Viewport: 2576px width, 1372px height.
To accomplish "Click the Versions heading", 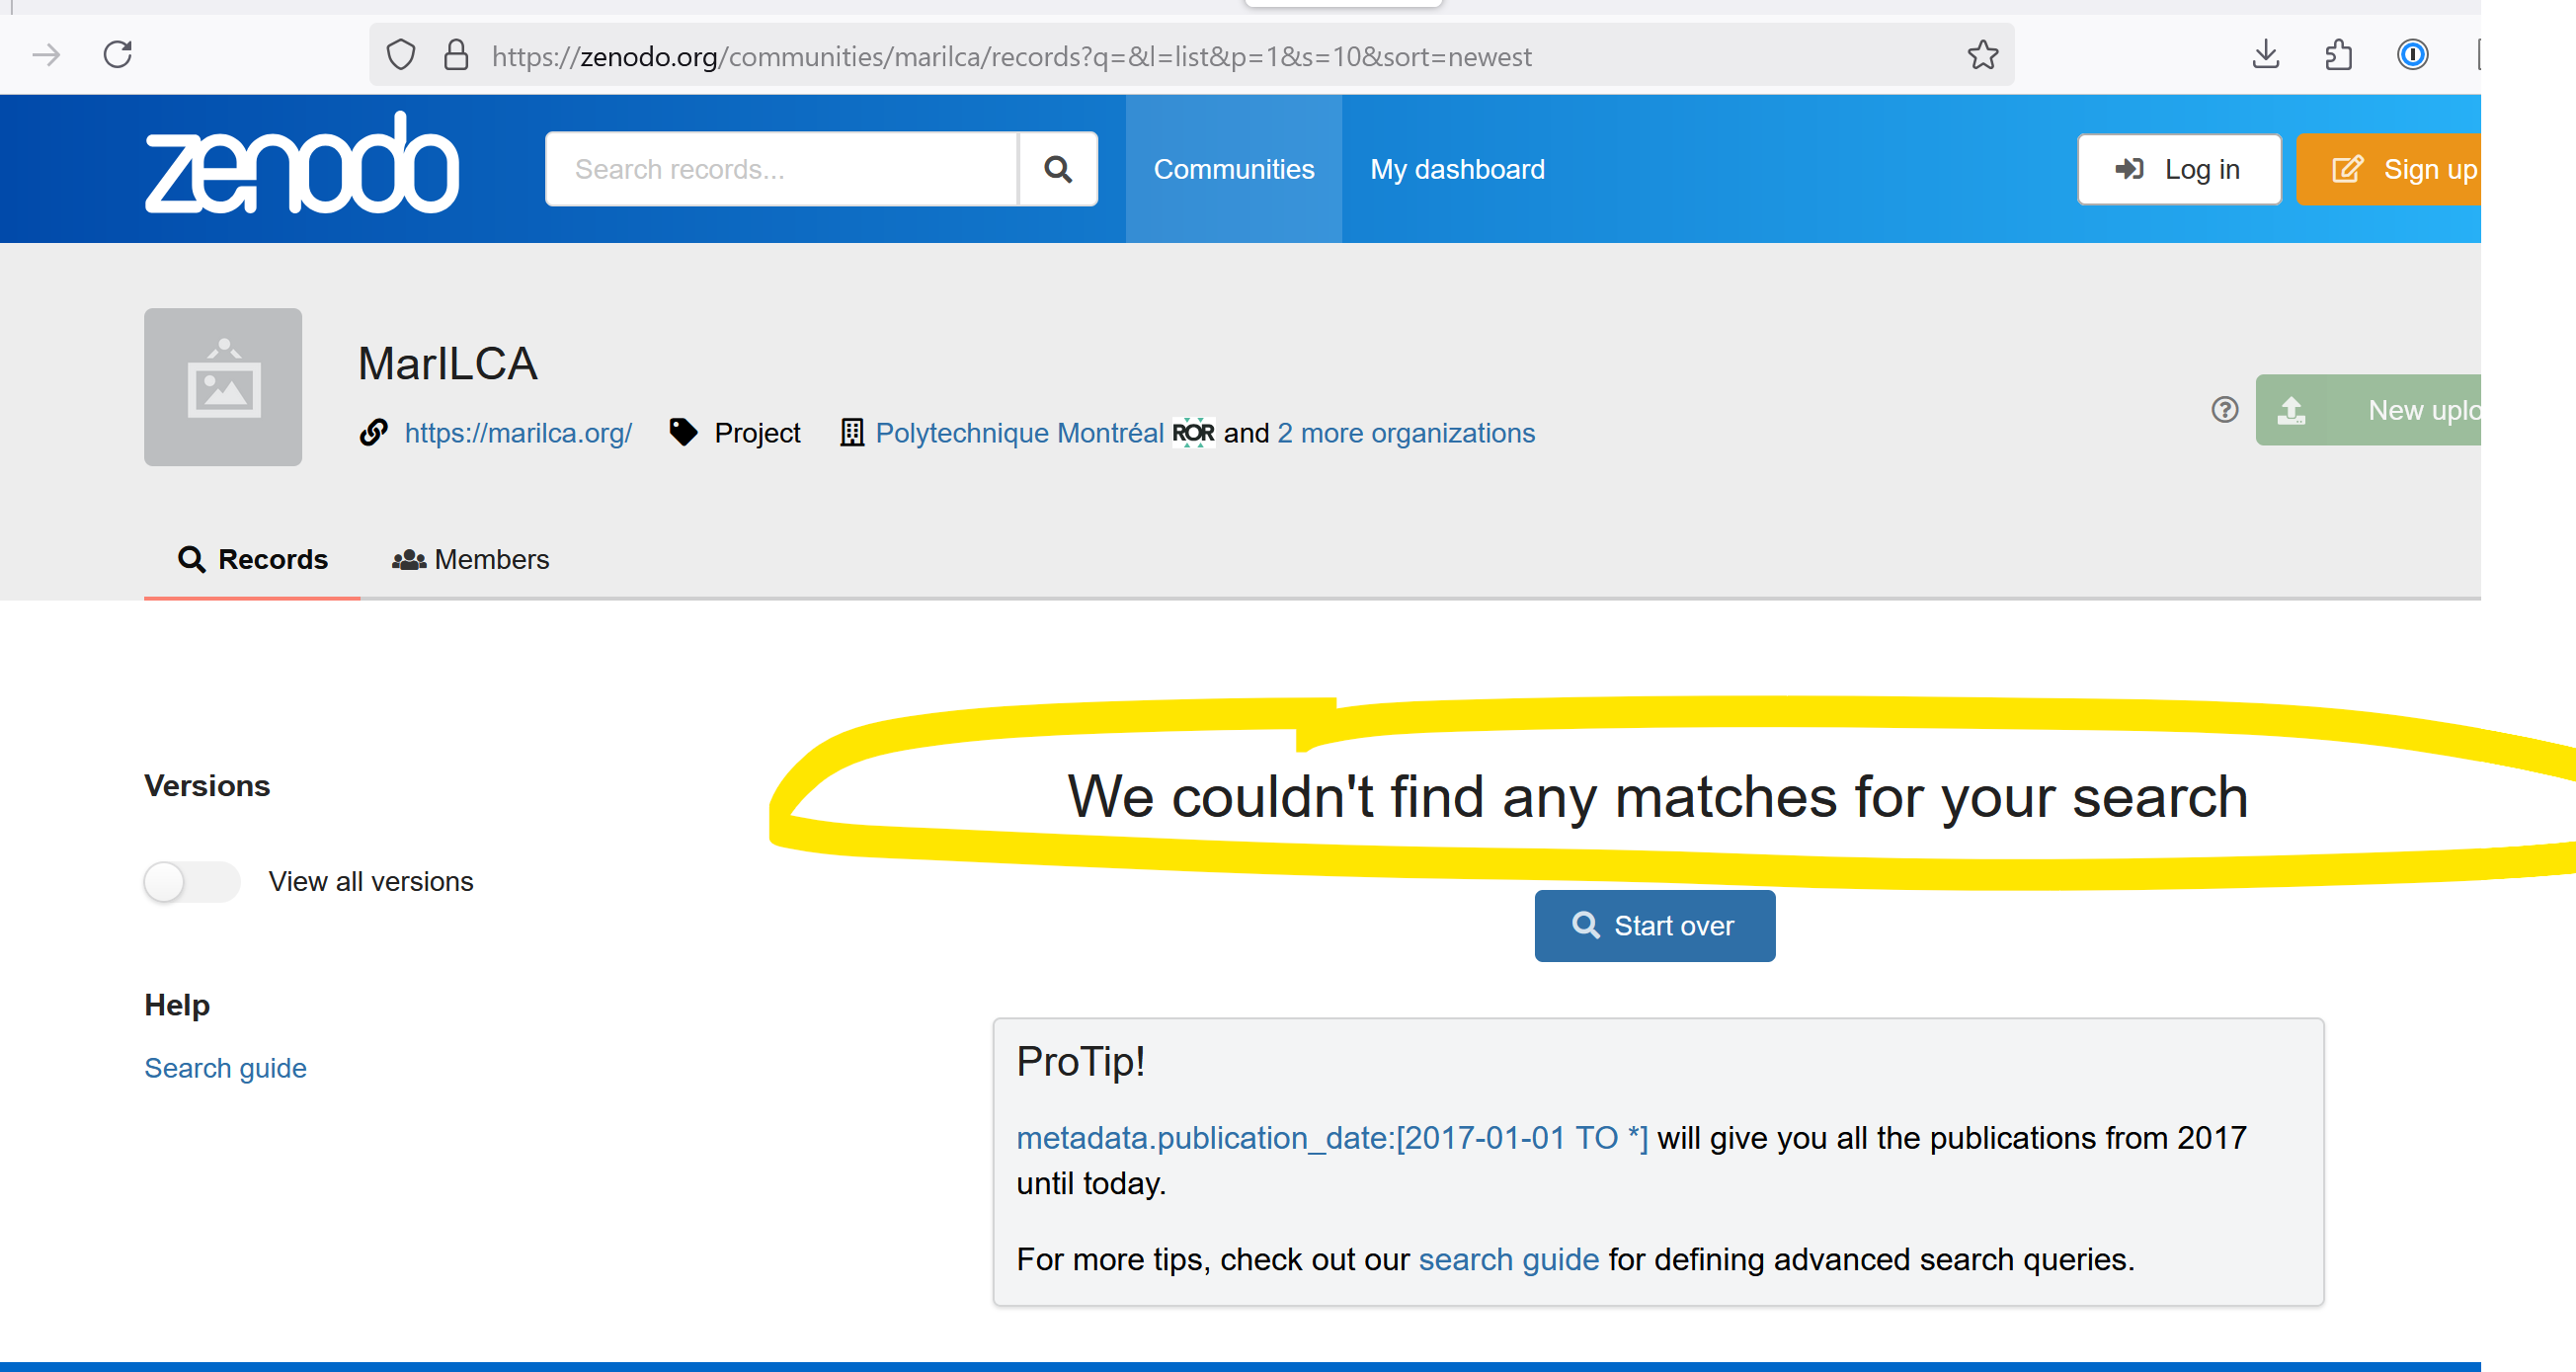I will (x=207, y=786).
